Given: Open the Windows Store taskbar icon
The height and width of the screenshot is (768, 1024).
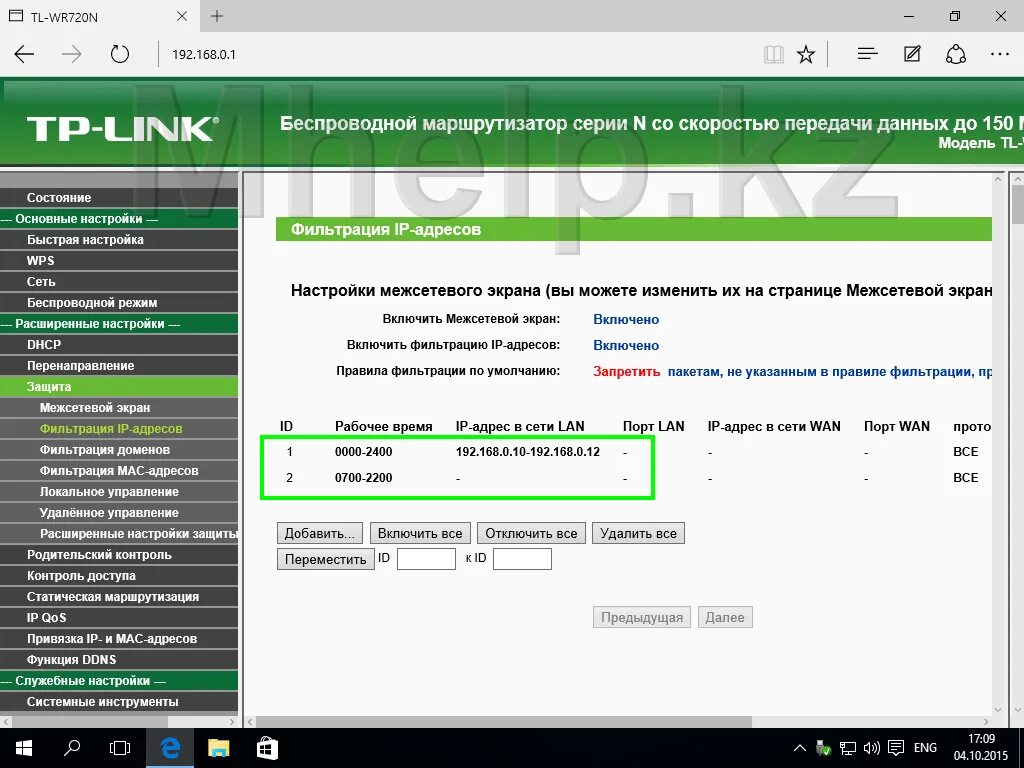Looking at the screenshot, I should click(267, 748).
